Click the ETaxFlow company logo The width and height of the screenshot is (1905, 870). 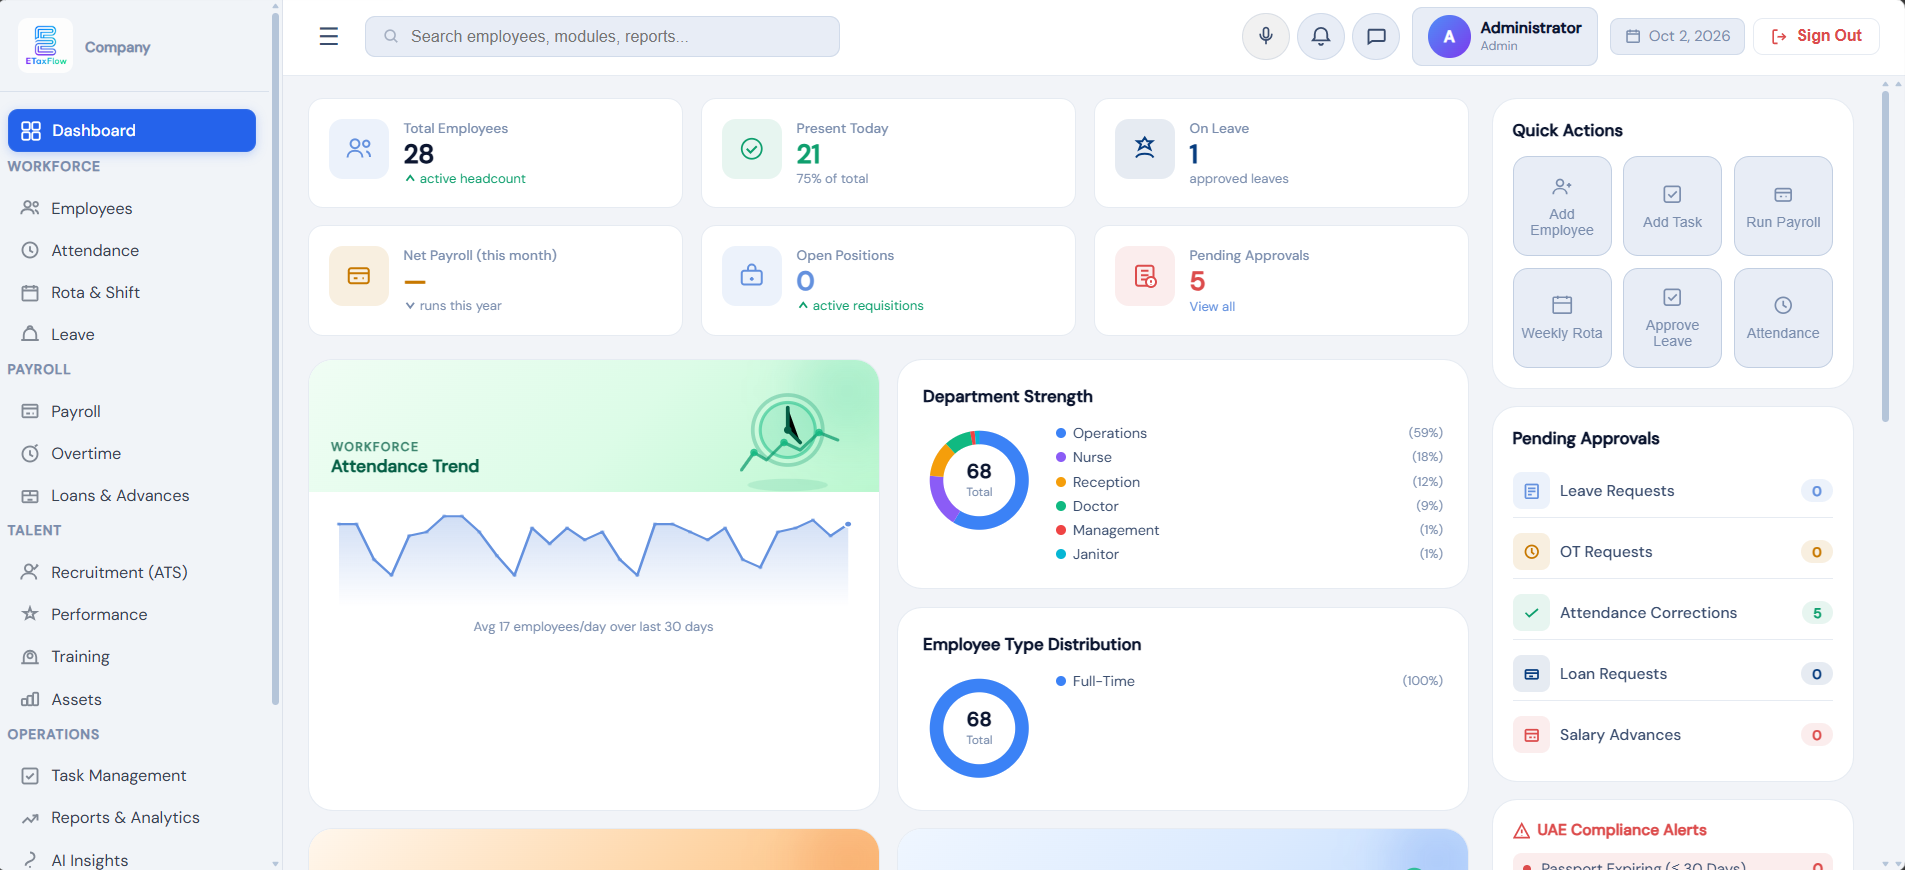click(46, 46)
